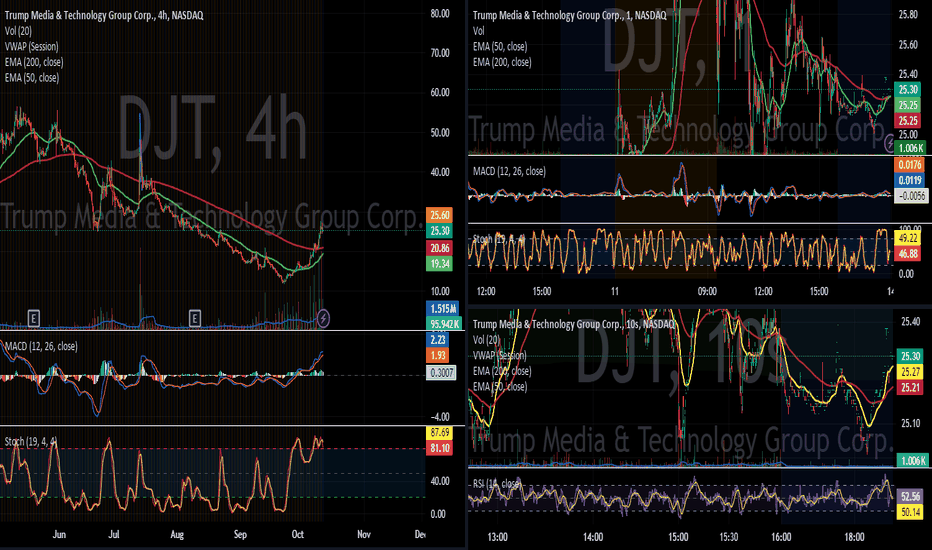The width and height of the screenshot is (932, 550).
Task: Click EMA (50, close) legend in 10s chart
Action: 500,386
